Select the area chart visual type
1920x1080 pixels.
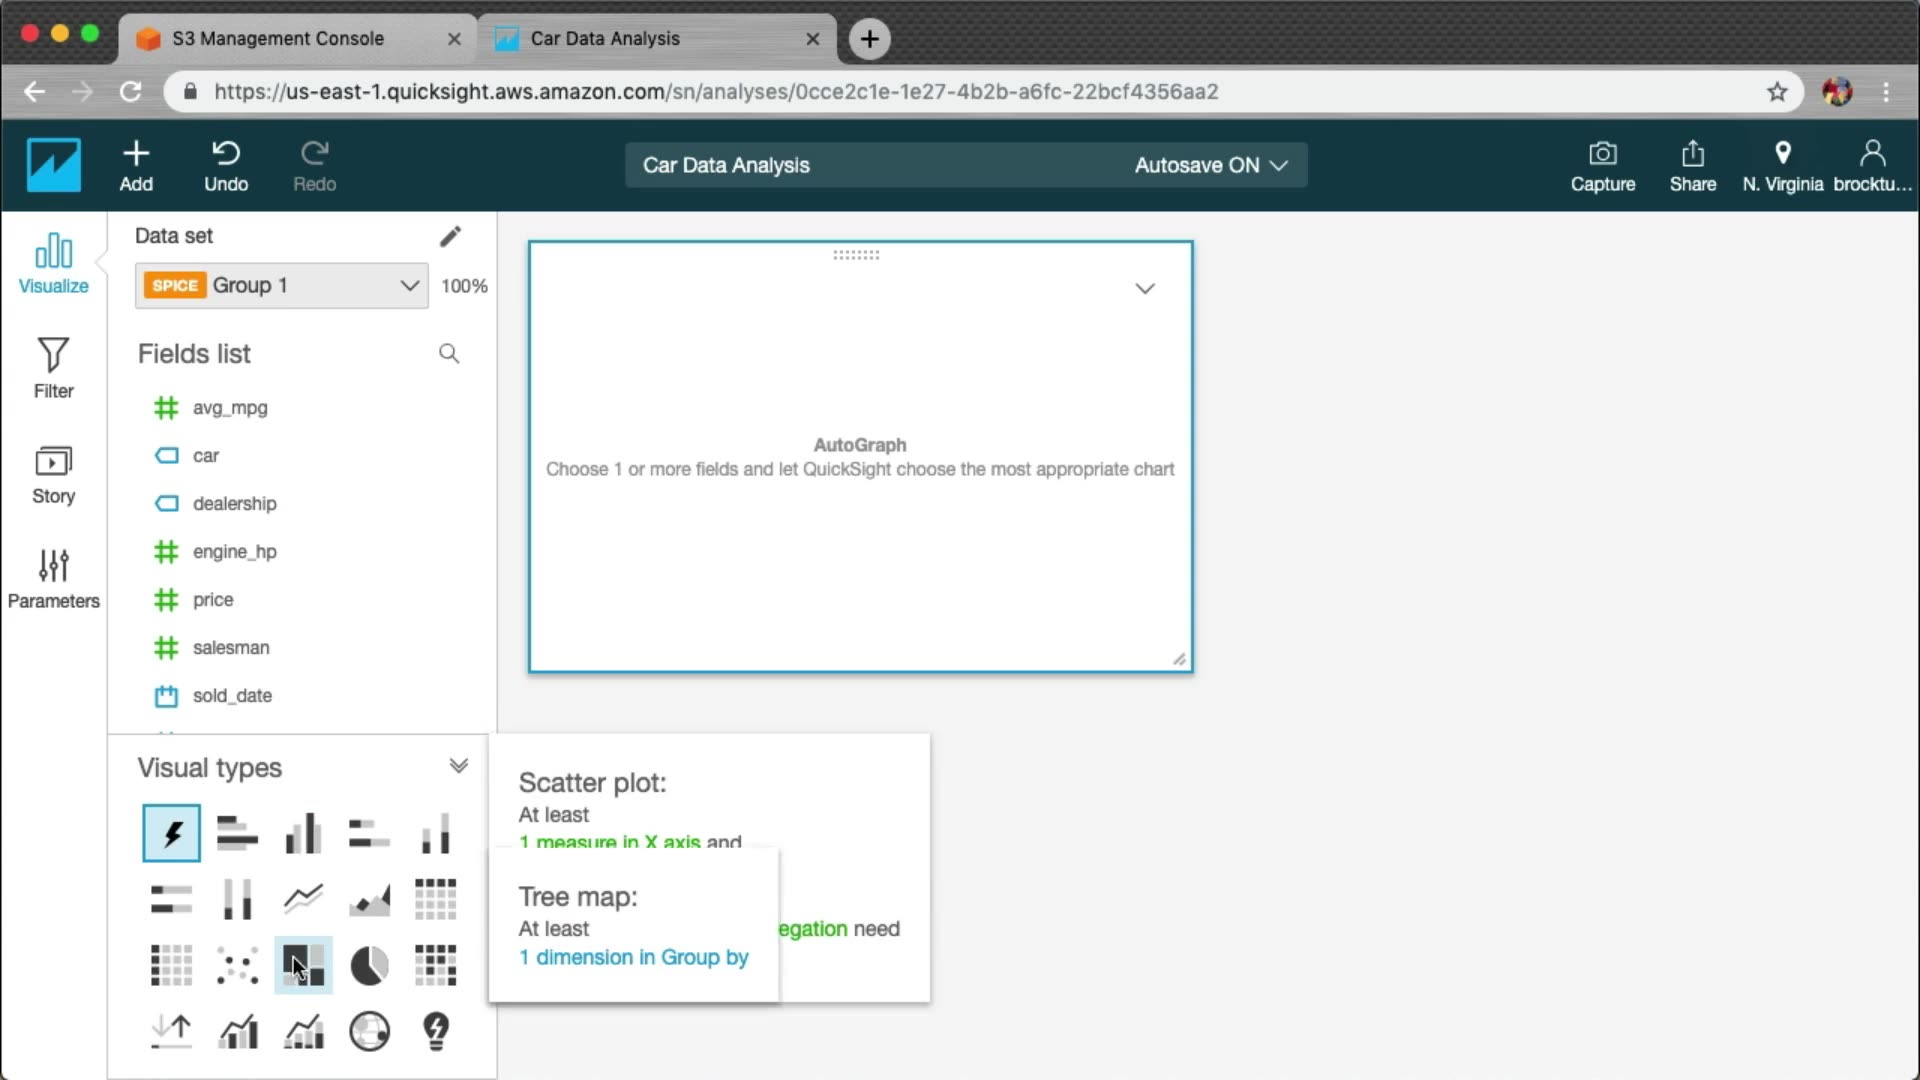pos(369,899)
